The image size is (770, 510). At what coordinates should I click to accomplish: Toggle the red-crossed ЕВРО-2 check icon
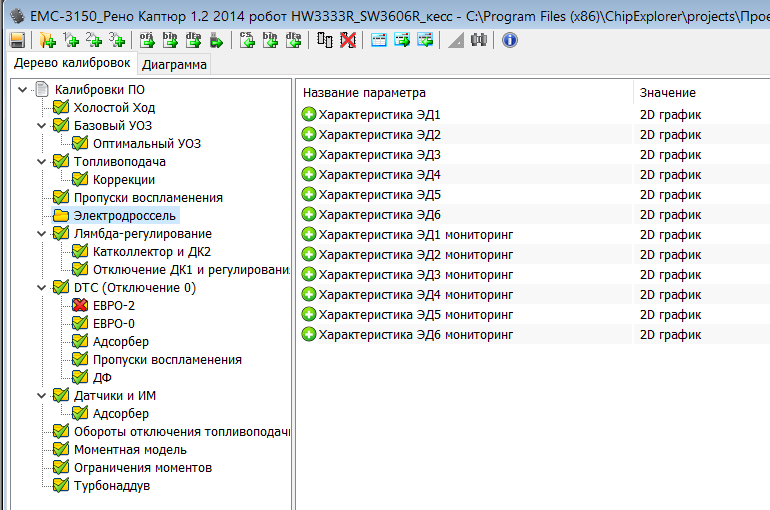click(x=81, y=306)
